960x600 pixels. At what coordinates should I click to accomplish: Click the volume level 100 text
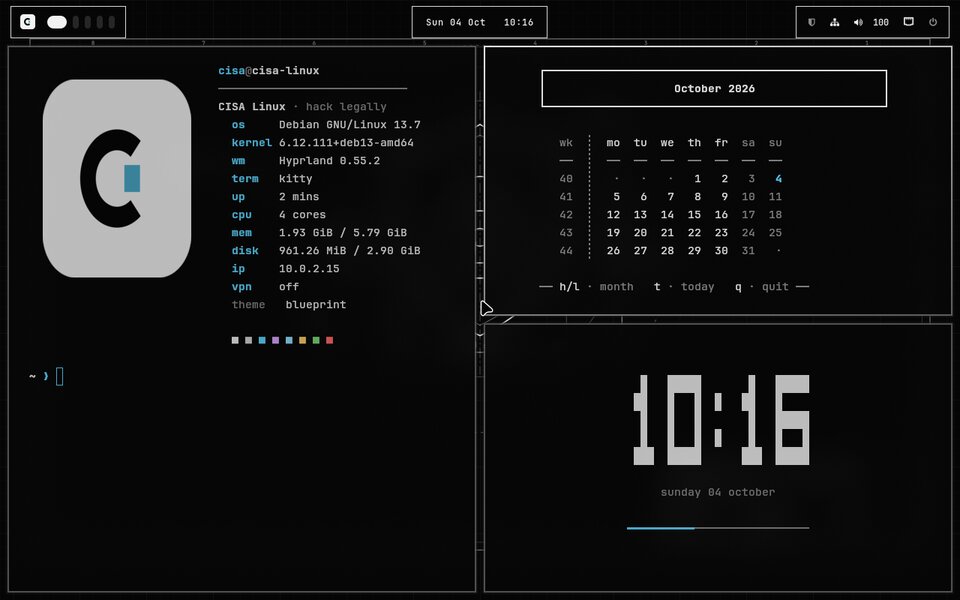pos(880,22)
